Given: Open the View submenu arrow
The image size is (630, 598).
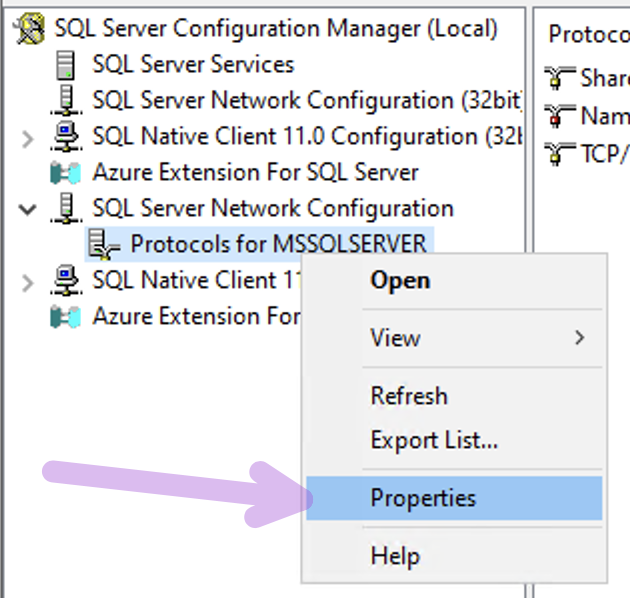Looking at the screenshot, I should [x=579, y=338].
